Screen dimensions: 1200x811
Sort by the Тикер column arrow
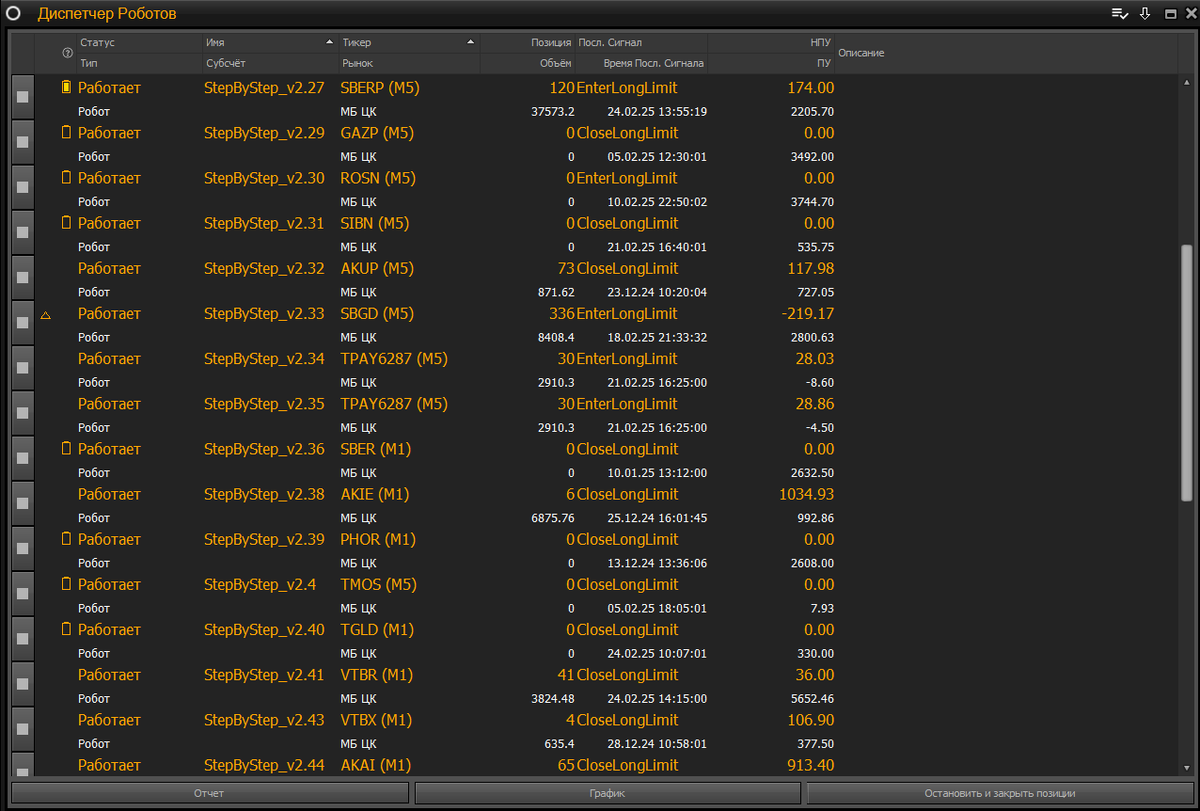coord(470,43)
